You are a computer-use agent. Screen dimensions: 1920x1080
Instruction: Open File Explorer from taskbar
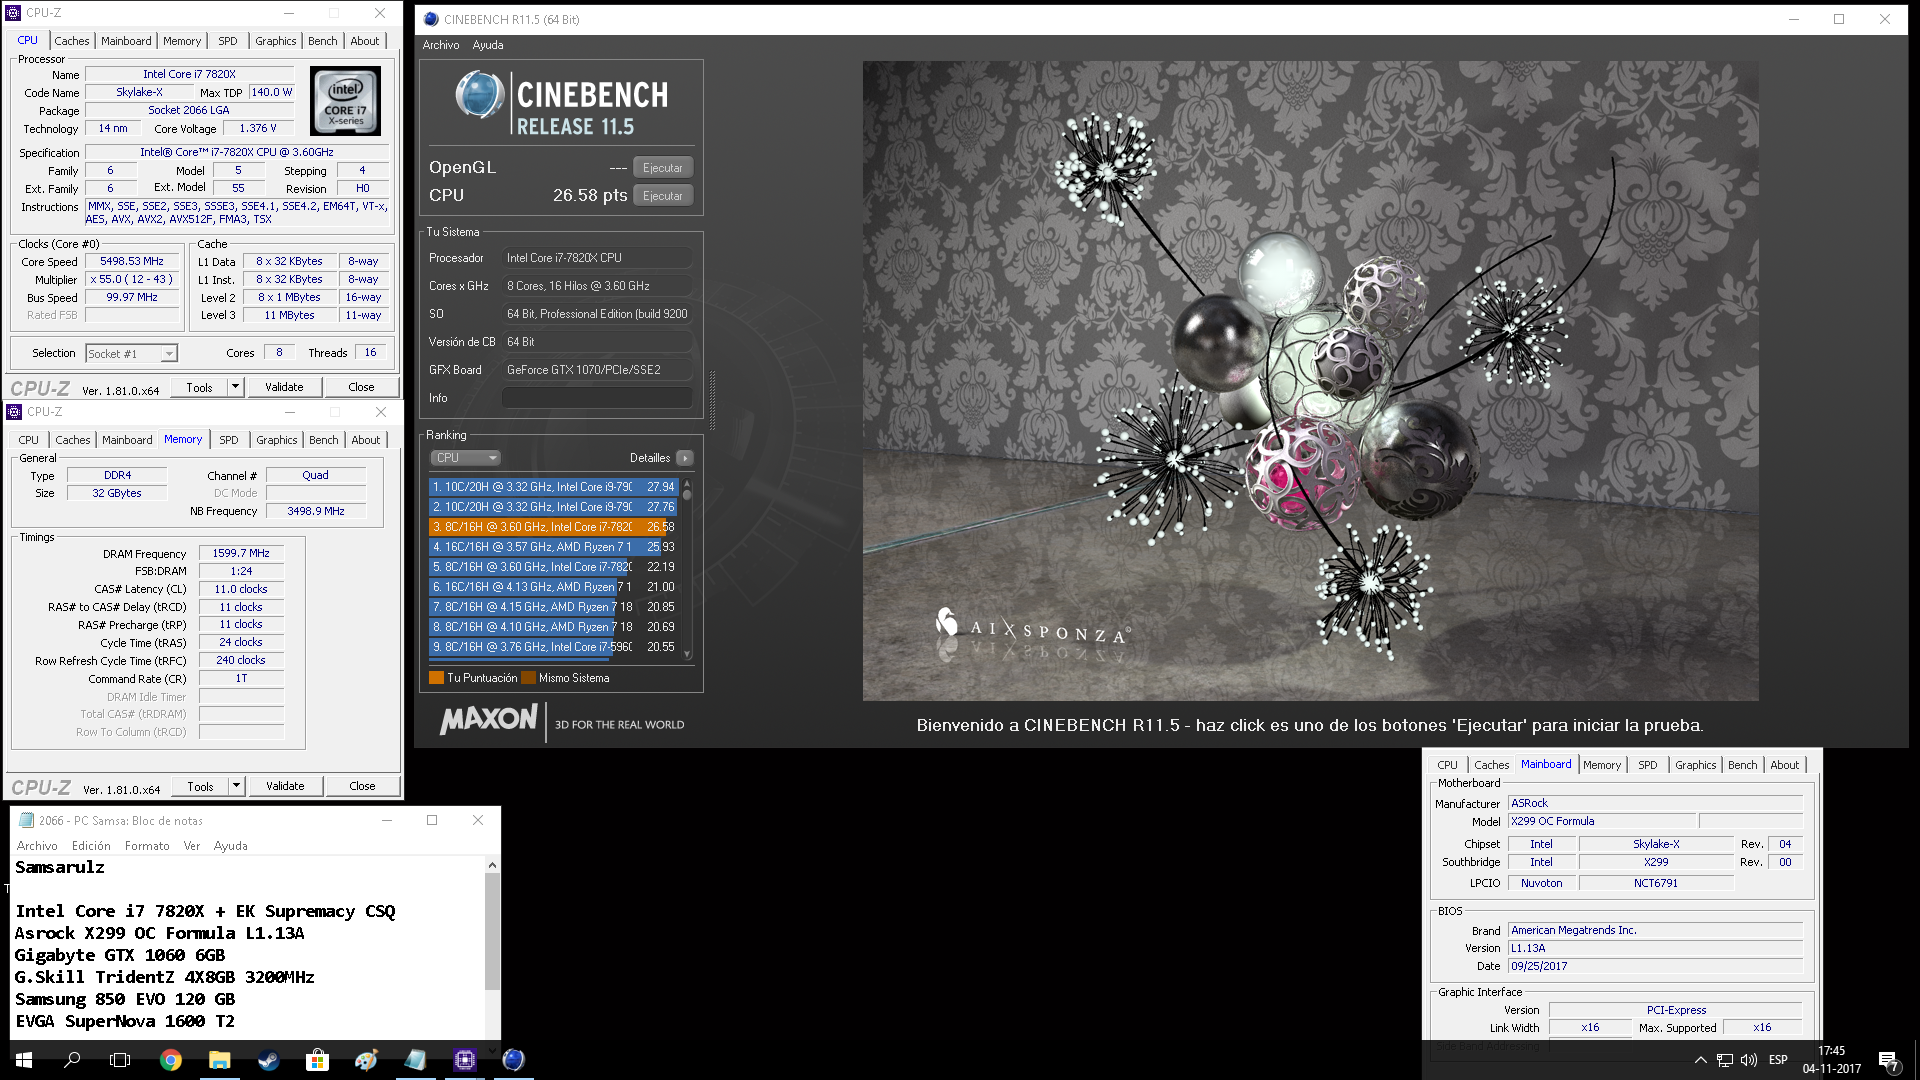[220, 1060]
